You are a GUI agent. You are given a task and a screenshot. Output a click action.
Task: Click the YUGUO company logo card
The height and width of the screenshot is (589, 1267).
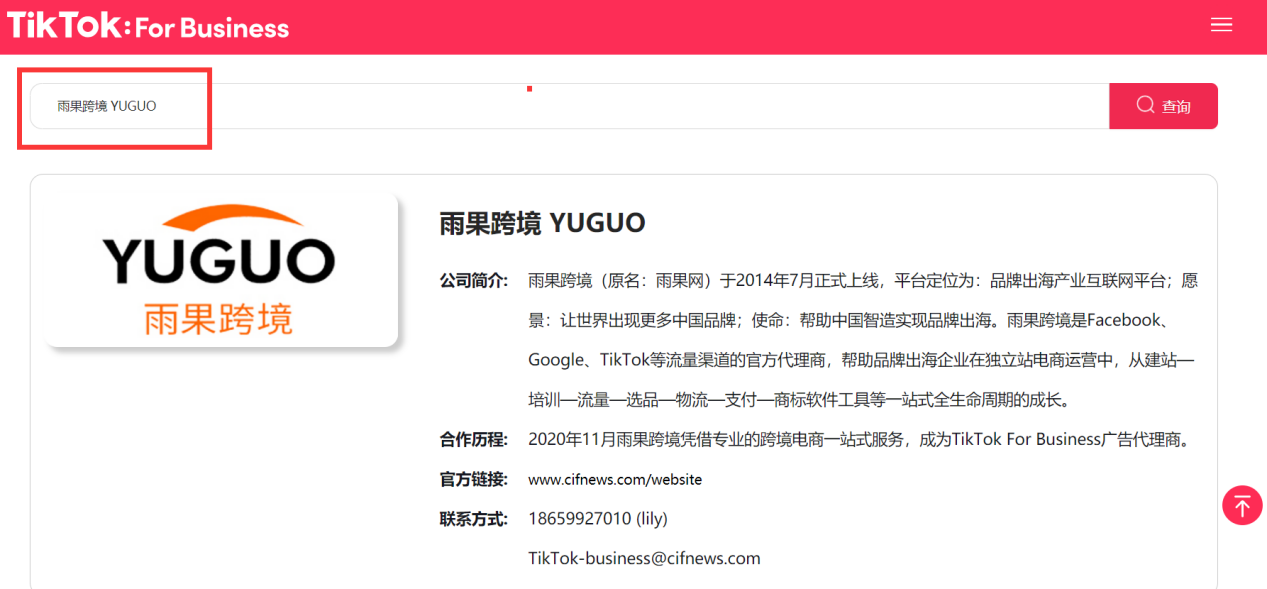219,262
